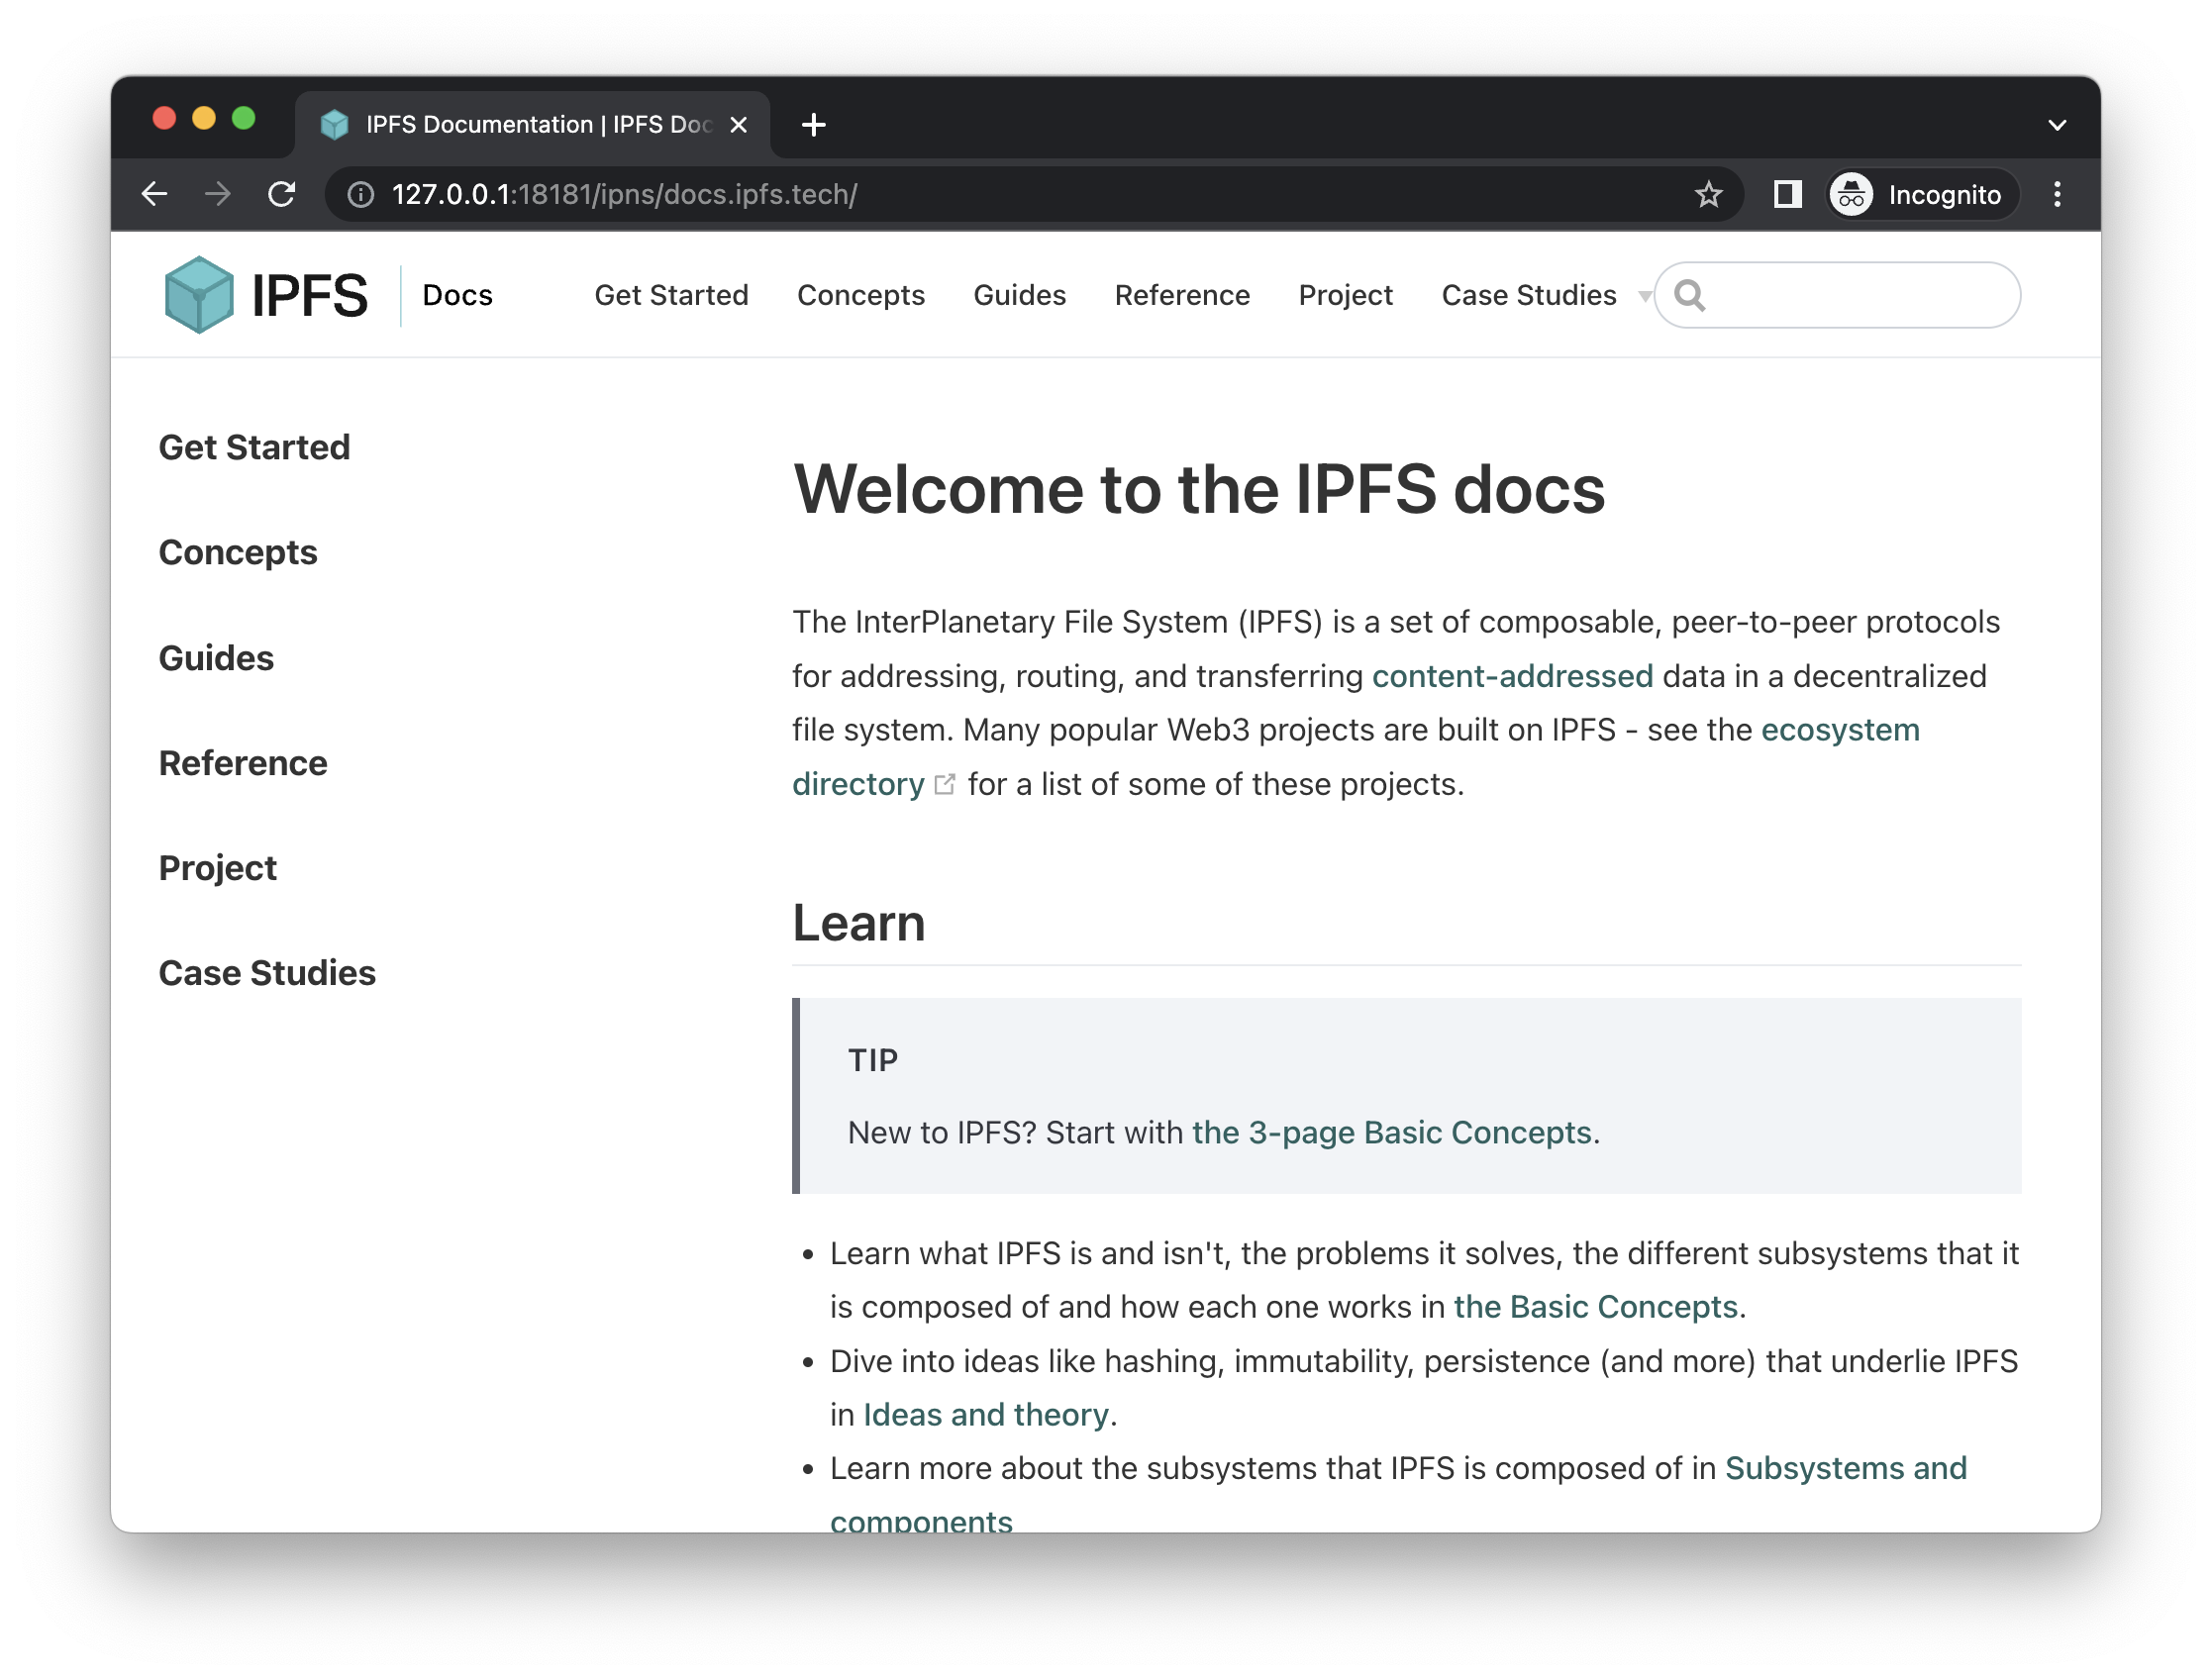This screenshot has height=1679, width=2212.
Task: Open the ecosystem directory link
Action: click(x=1840, y=730)
